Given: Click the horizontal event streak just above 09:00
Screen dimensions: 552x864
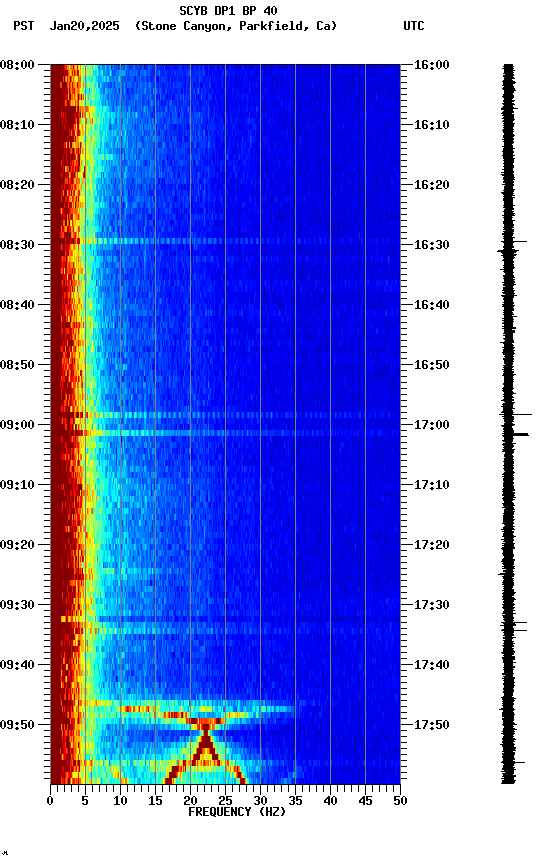Looking at the screenshot, I should click(225, 415).
